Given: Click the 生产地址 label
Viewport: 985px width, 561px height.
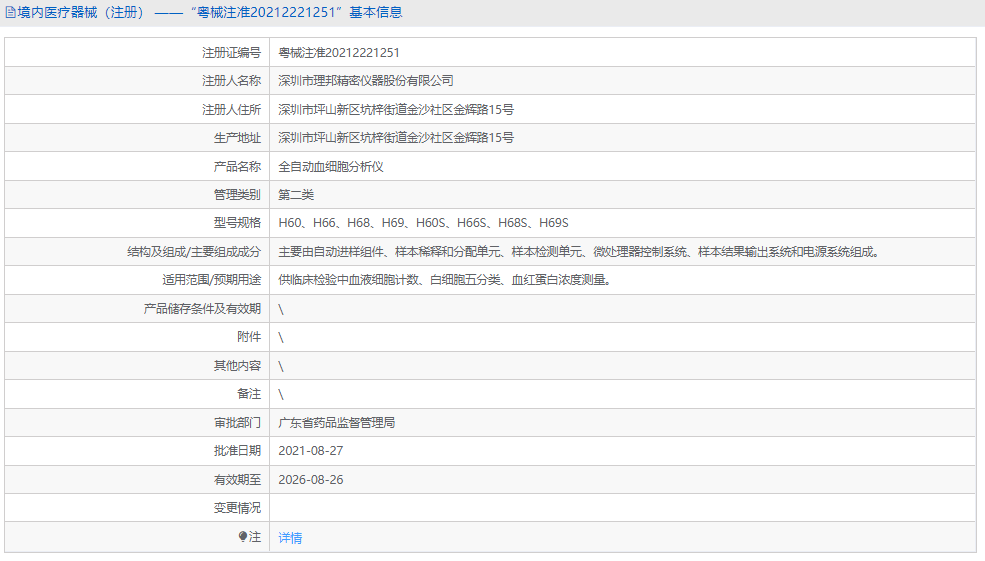Looking at the screenshot, I should (x=237, y=138).
